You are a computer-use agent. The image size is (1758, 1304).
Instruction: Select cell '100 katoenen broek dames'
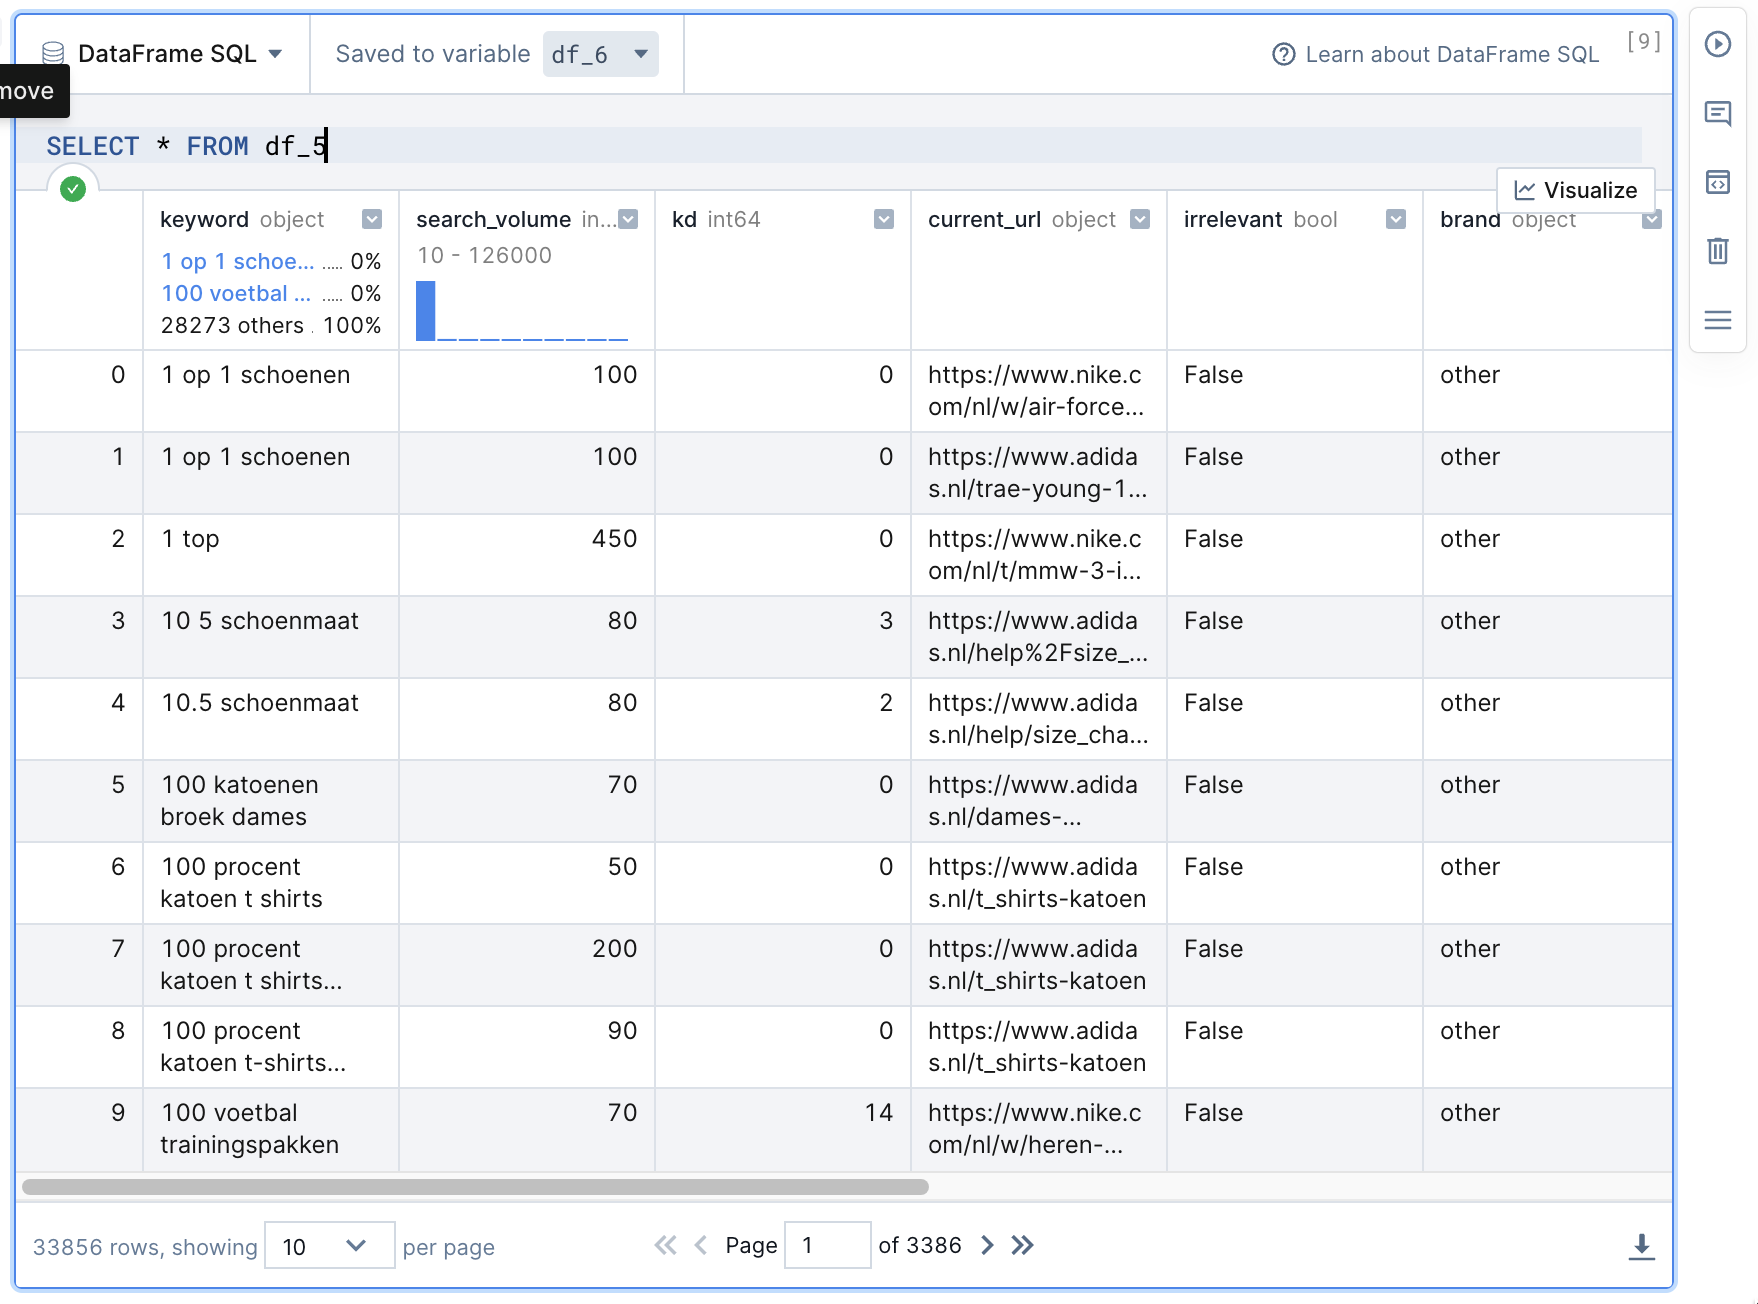(271, 801)
